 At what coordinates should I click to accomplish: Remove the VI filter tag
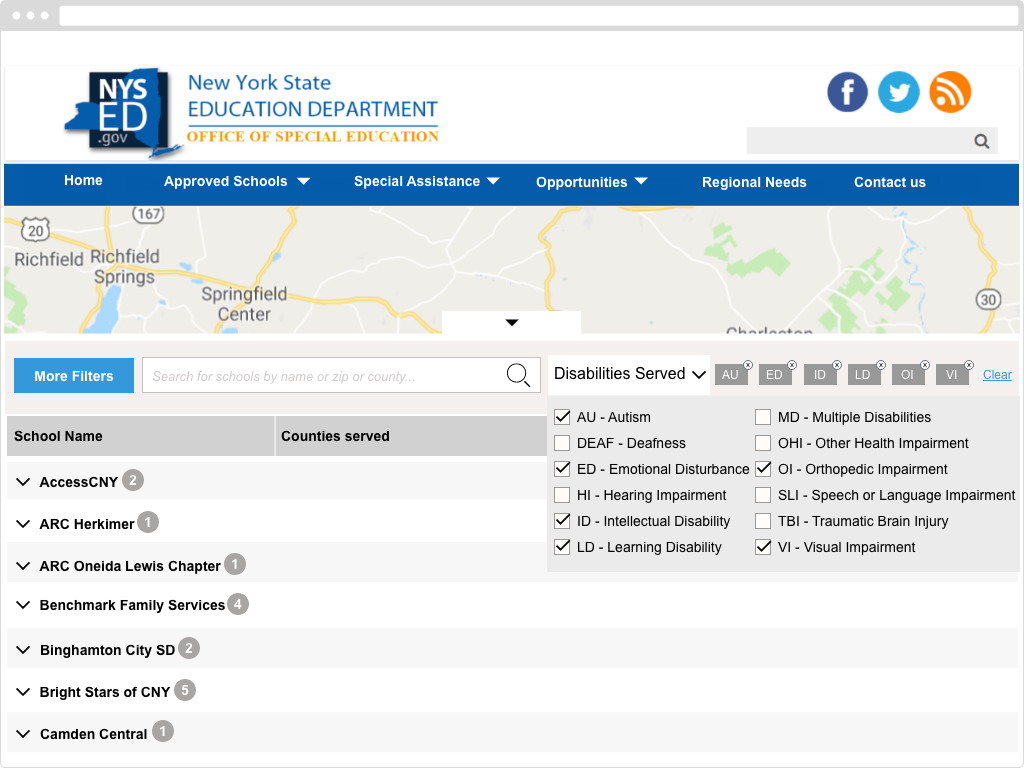969,365
